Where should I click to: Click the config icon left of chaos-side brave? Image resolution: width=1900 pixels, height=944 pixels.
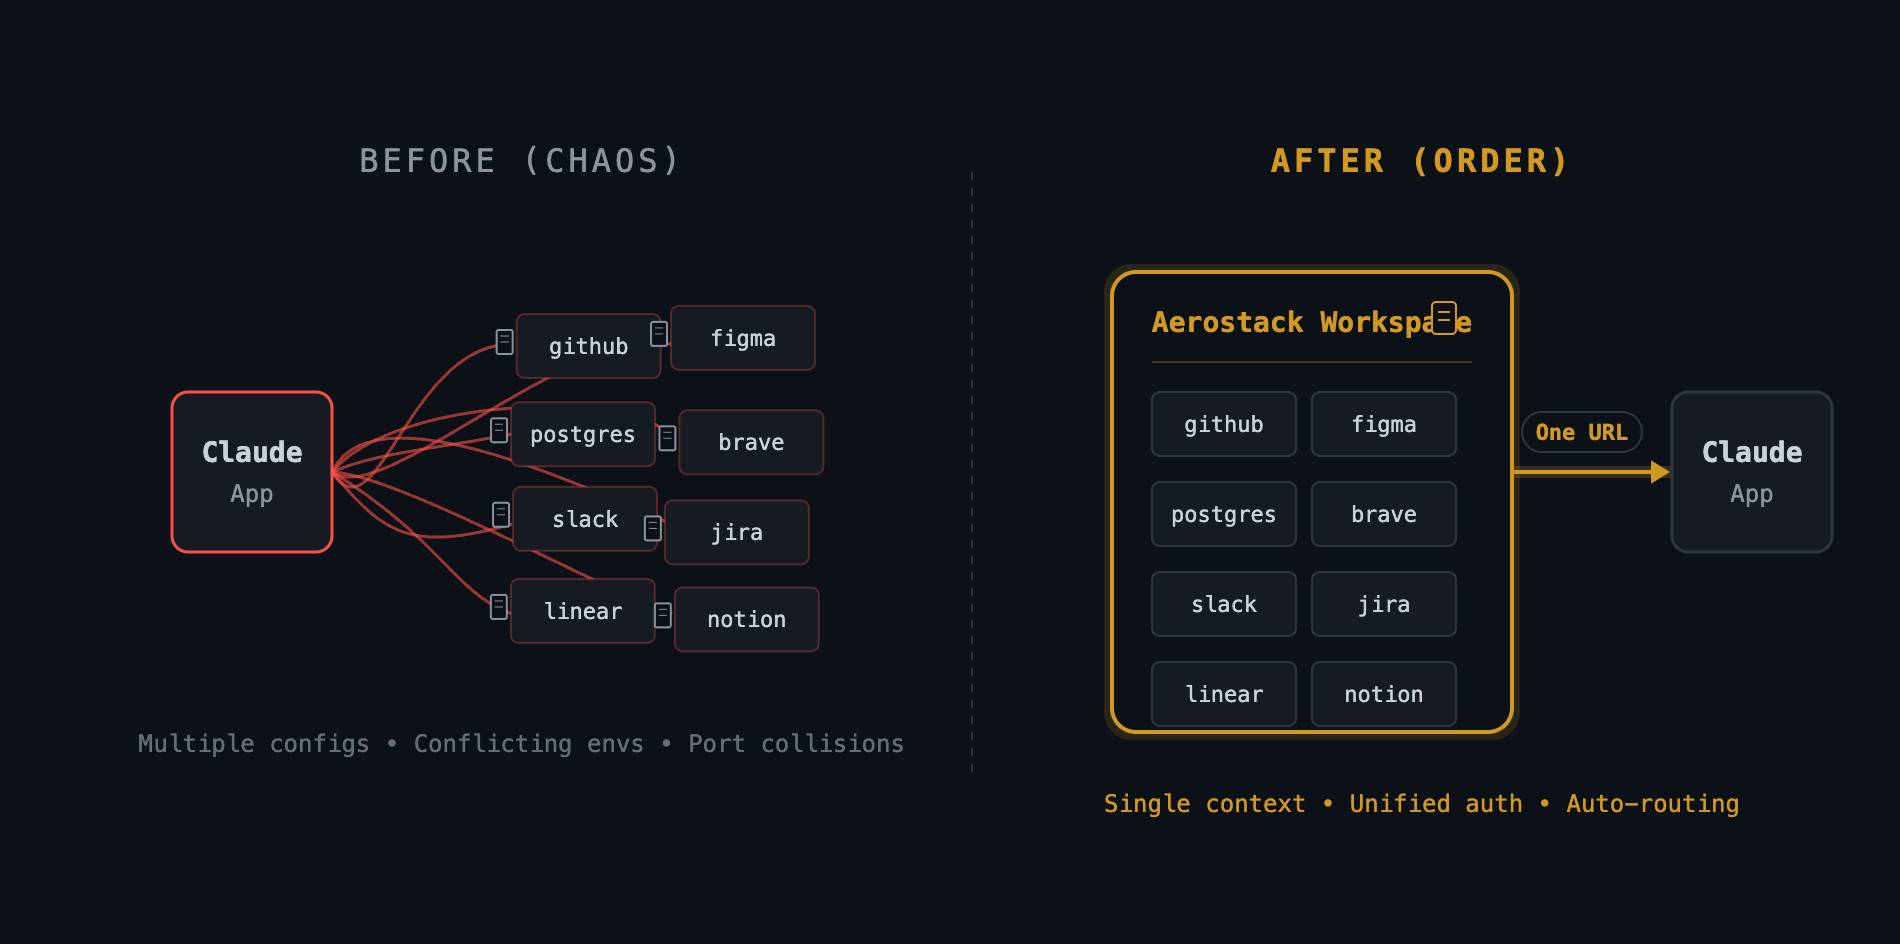[668, 438]
